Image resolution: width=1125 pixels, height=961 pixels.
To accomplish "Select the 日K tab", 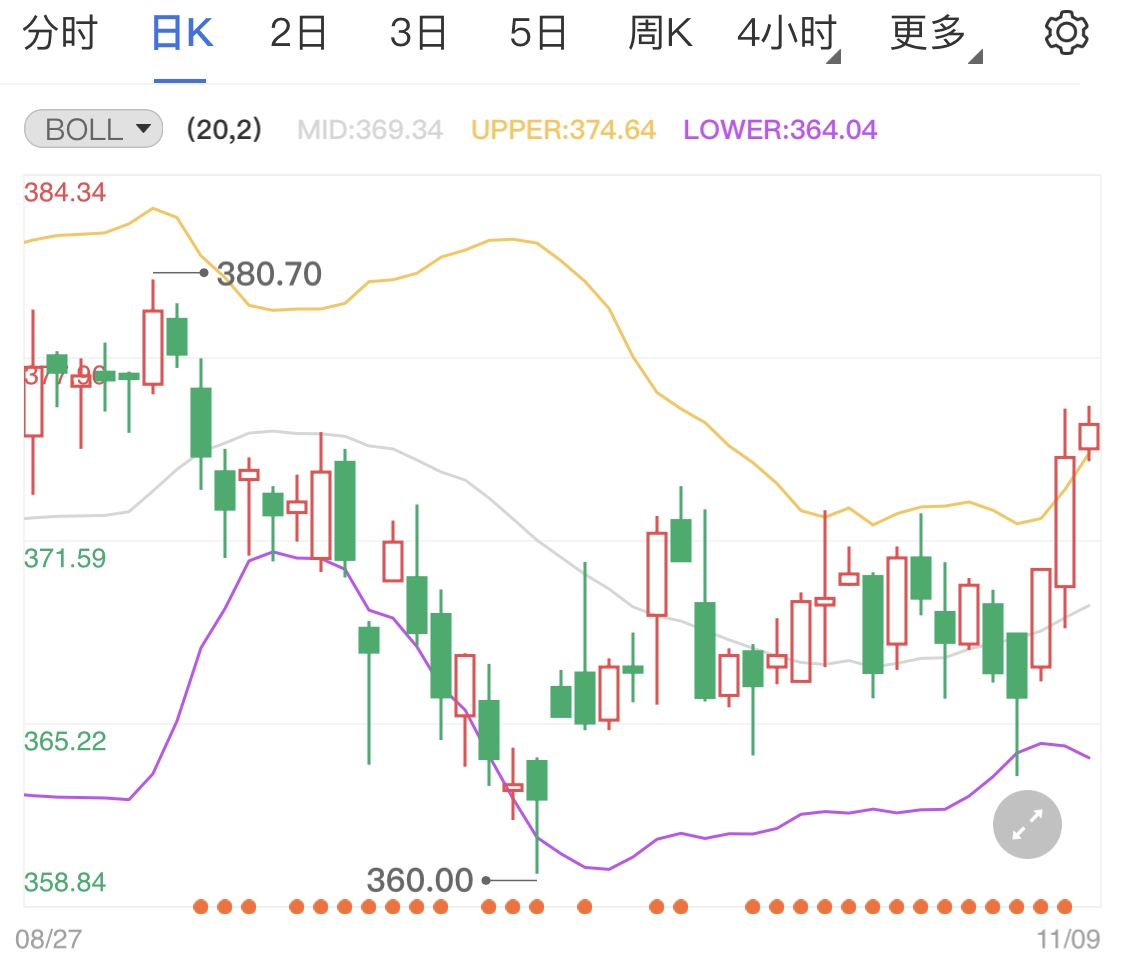I will (x=182, y=33).
